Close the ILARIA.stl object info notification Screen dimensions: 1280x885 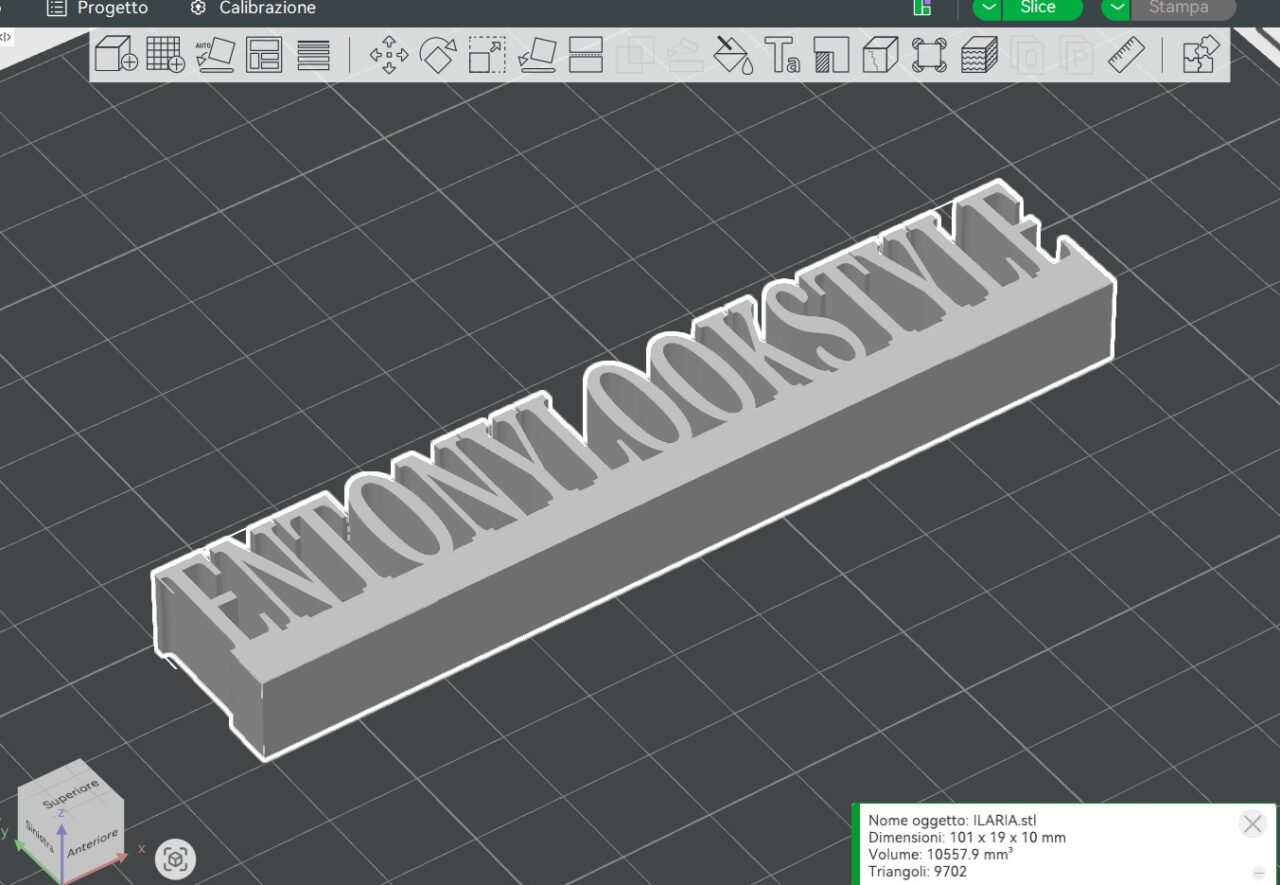coord(1252,824)
